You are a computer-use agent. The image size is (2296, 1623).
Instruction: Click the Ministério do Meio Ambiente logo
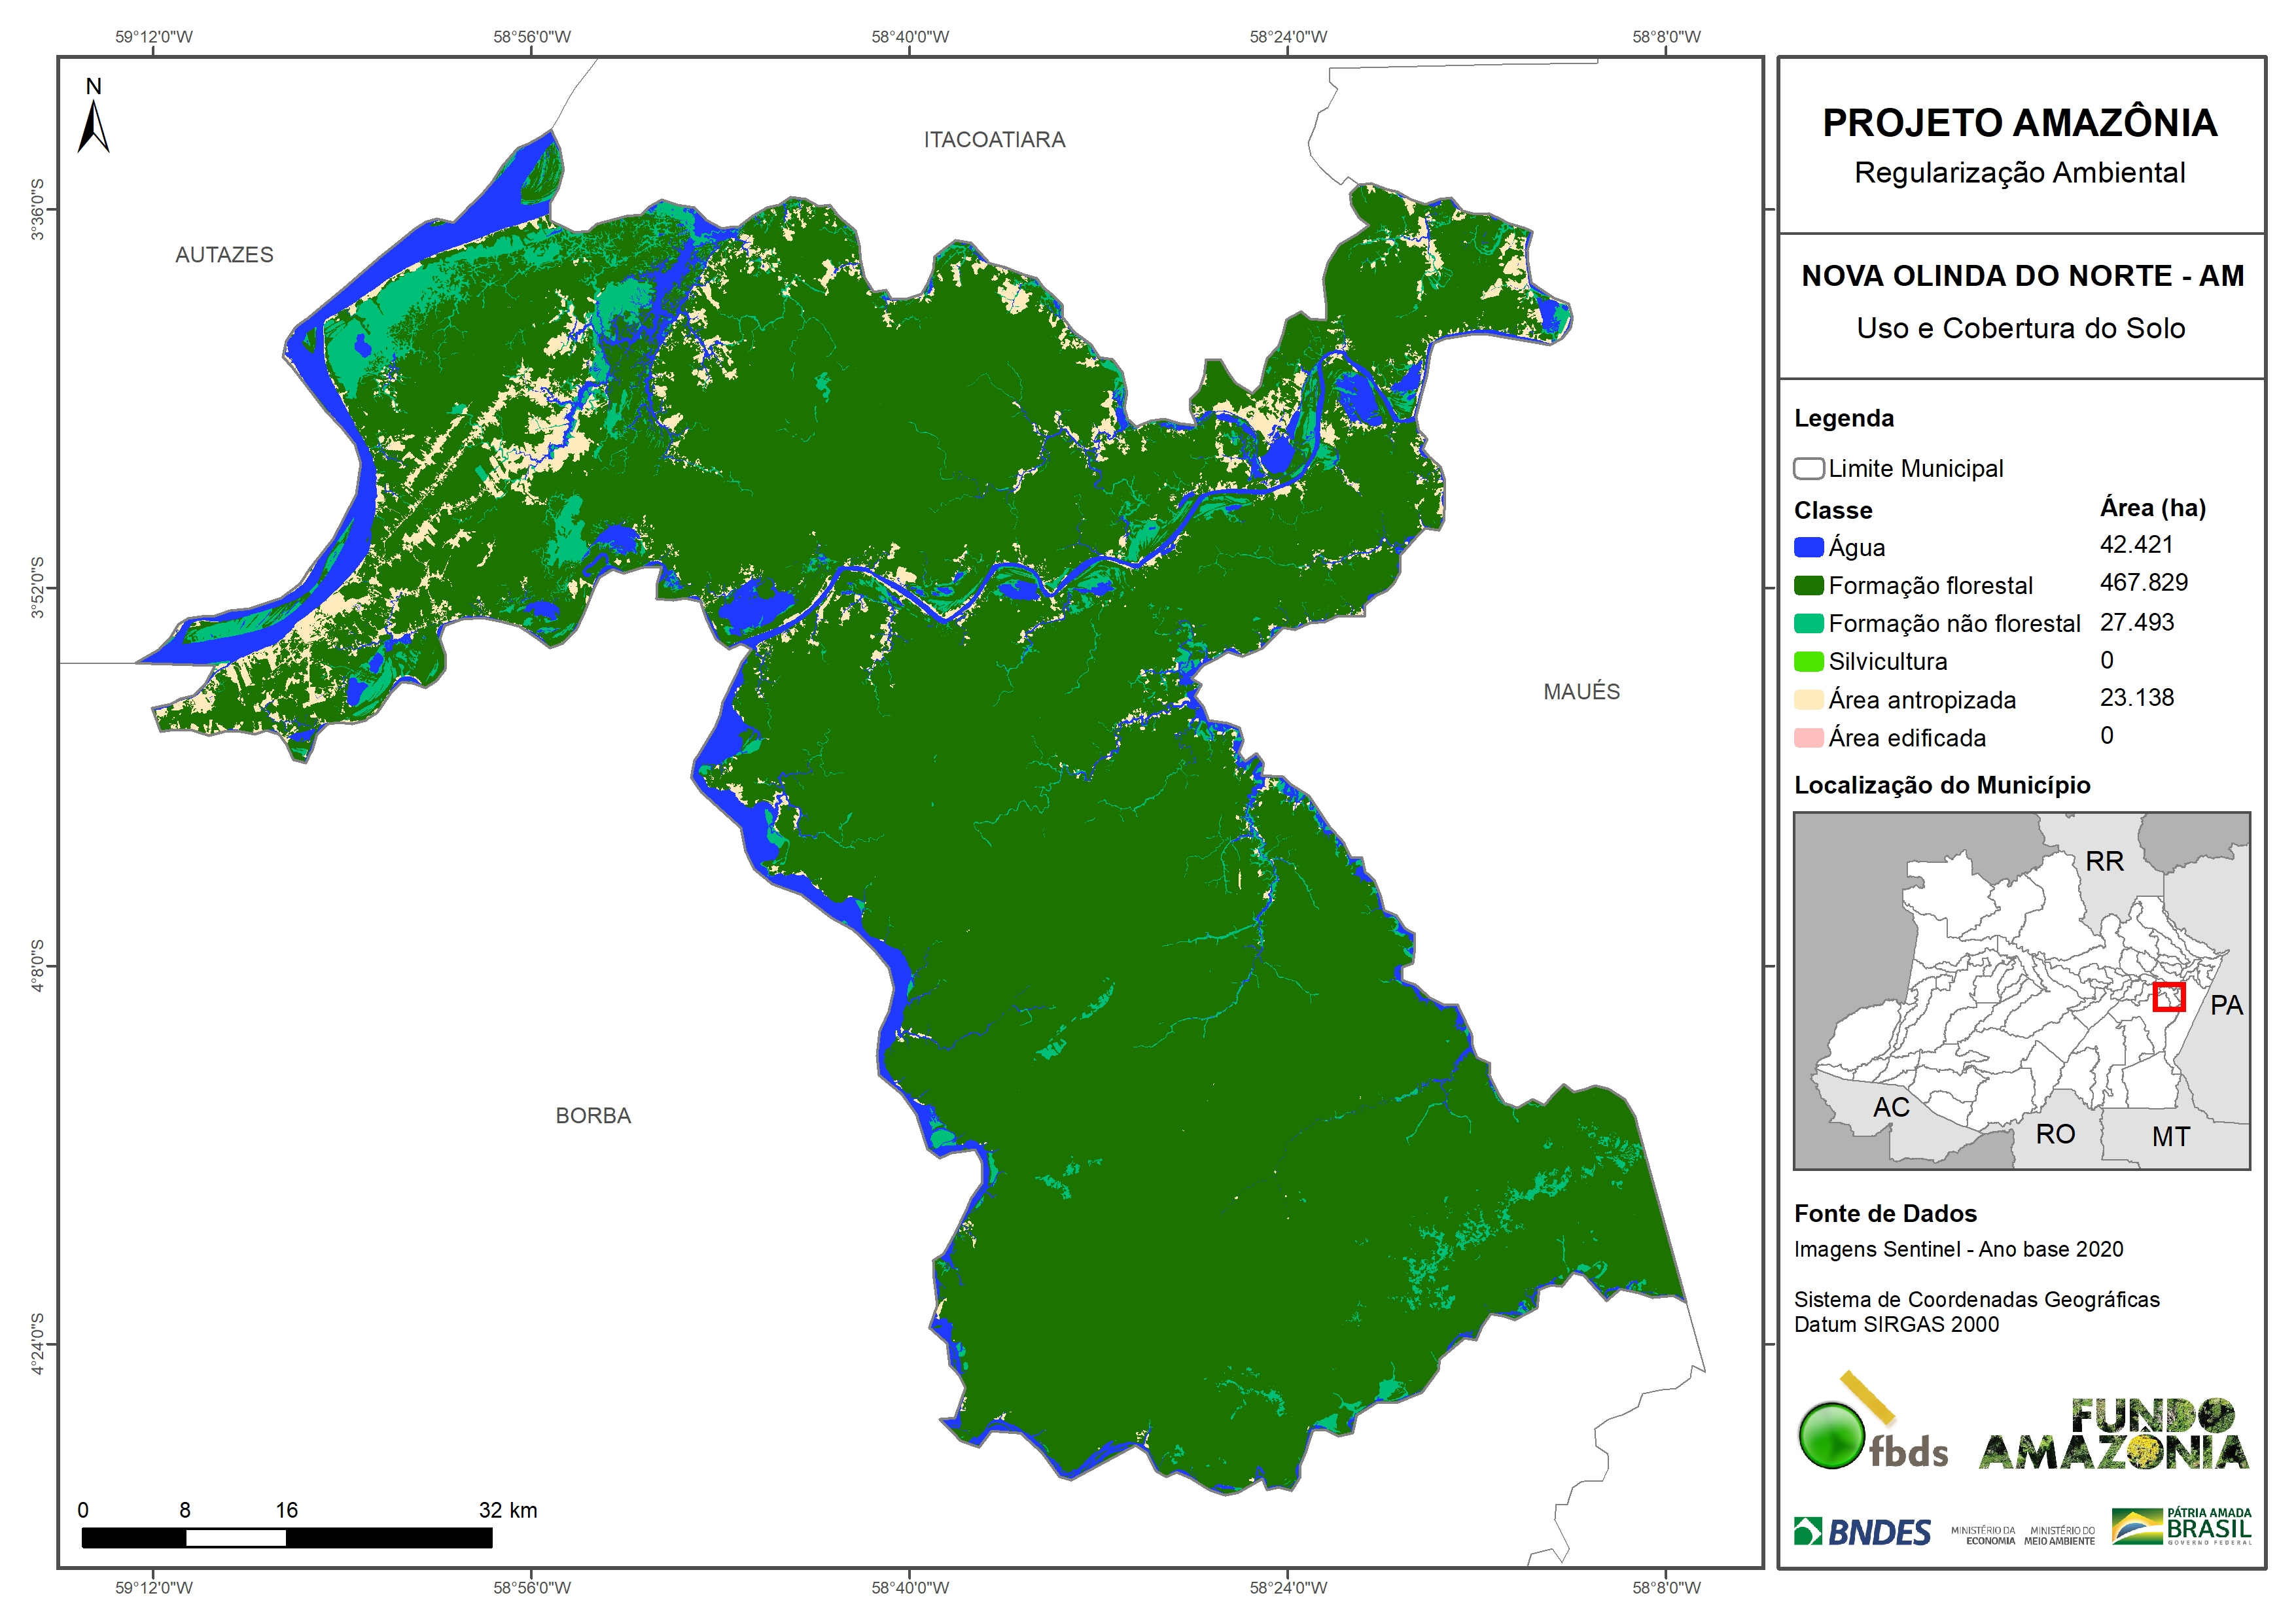[2059, 1535]
